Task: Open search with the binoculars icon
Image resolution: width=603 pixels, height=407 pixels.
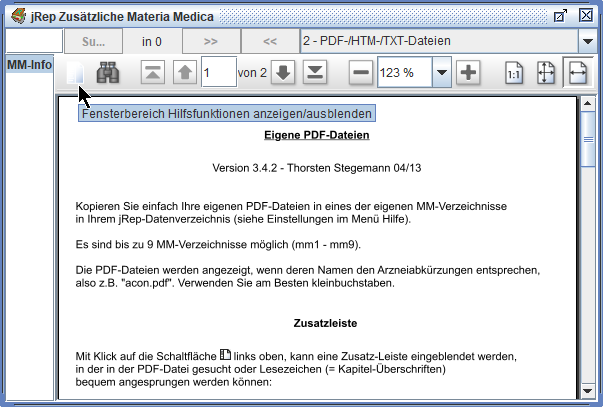Action: coord(108,73)
